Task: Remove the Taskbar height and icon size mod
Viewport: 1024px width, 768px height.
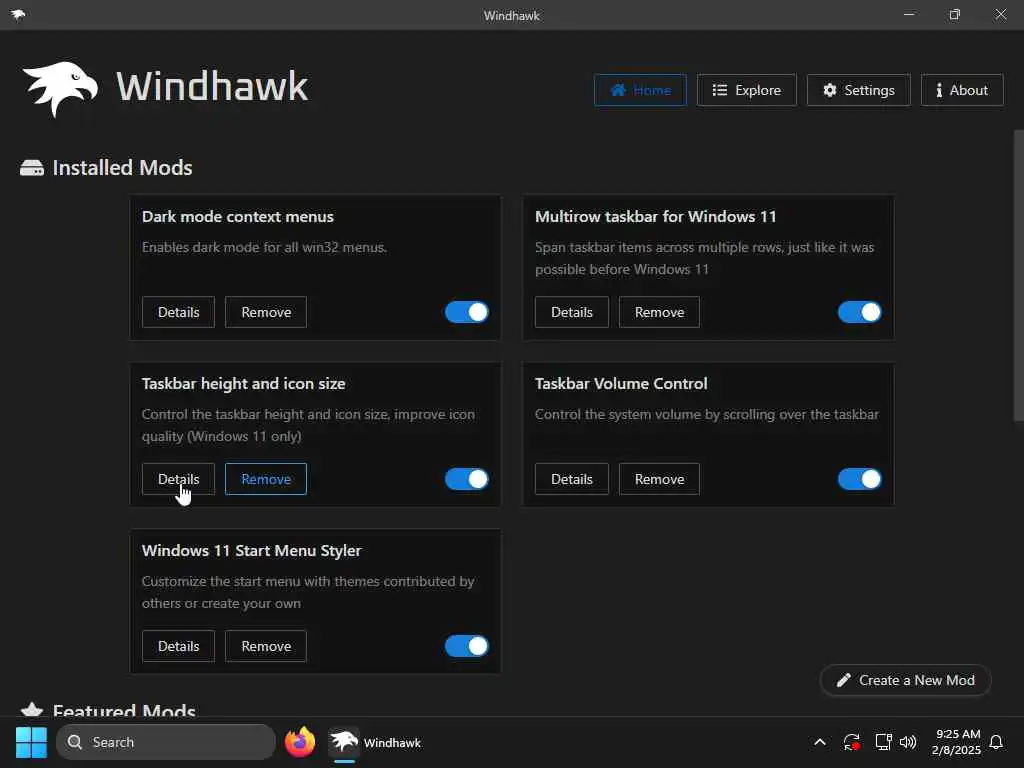Action: pyautogui.click(x=266, y=479)
